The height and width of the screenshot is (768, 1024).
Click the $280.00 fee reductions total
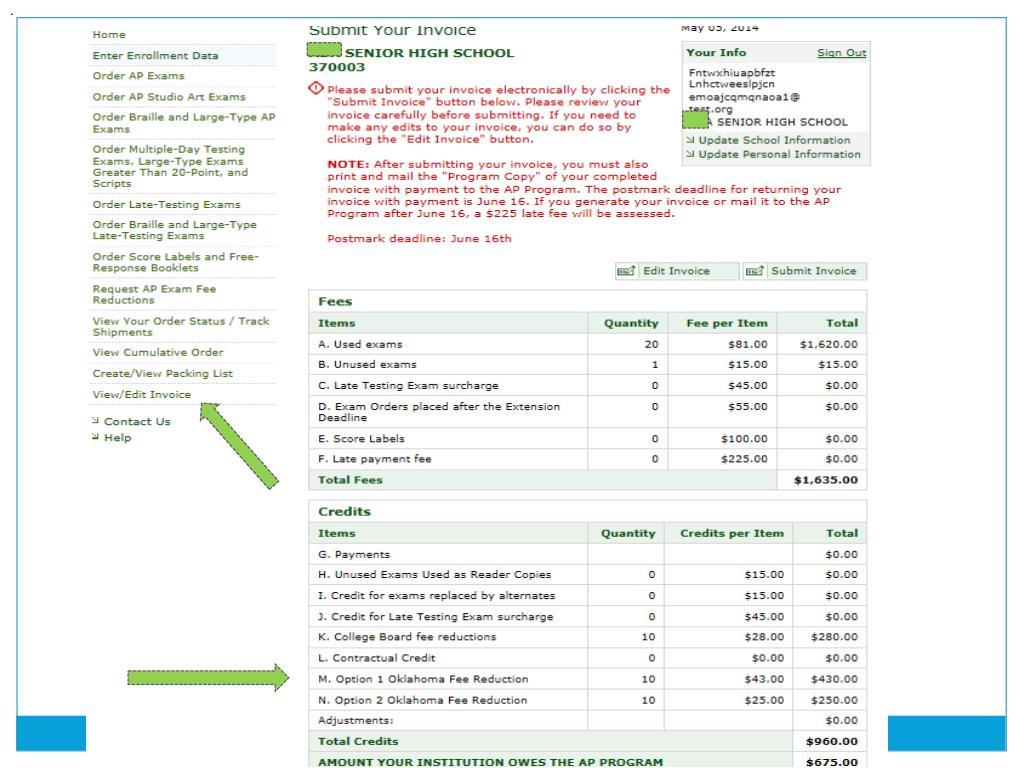pos(834,637)
